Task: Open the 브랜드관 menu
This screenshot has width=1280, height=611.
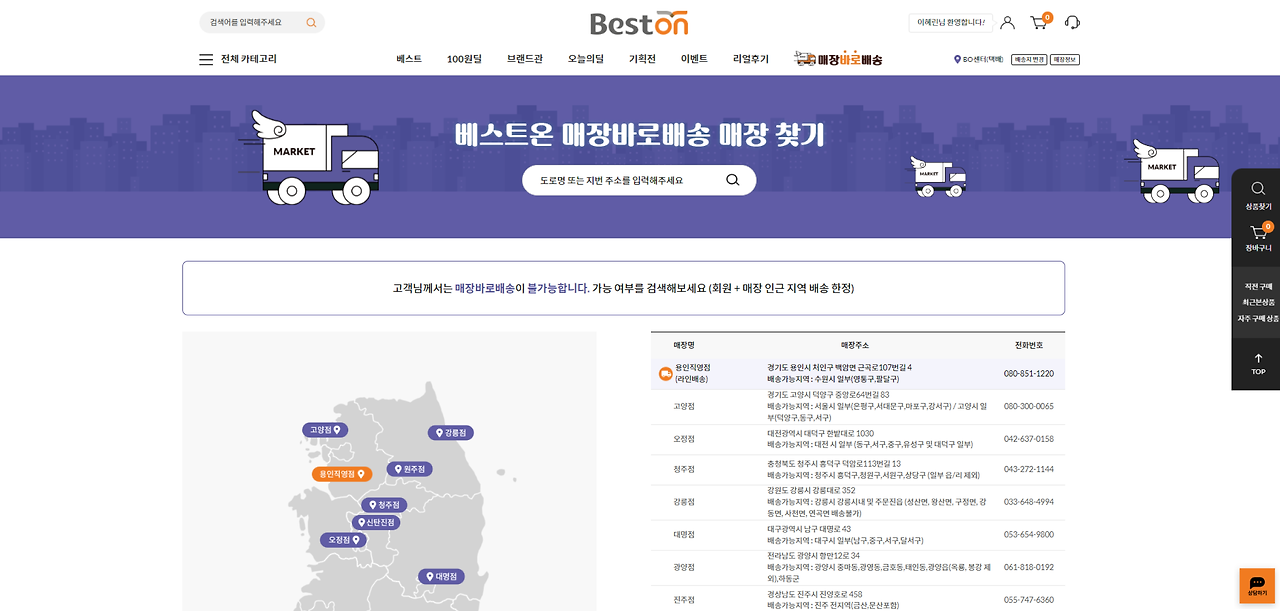Action: (525, 59)
